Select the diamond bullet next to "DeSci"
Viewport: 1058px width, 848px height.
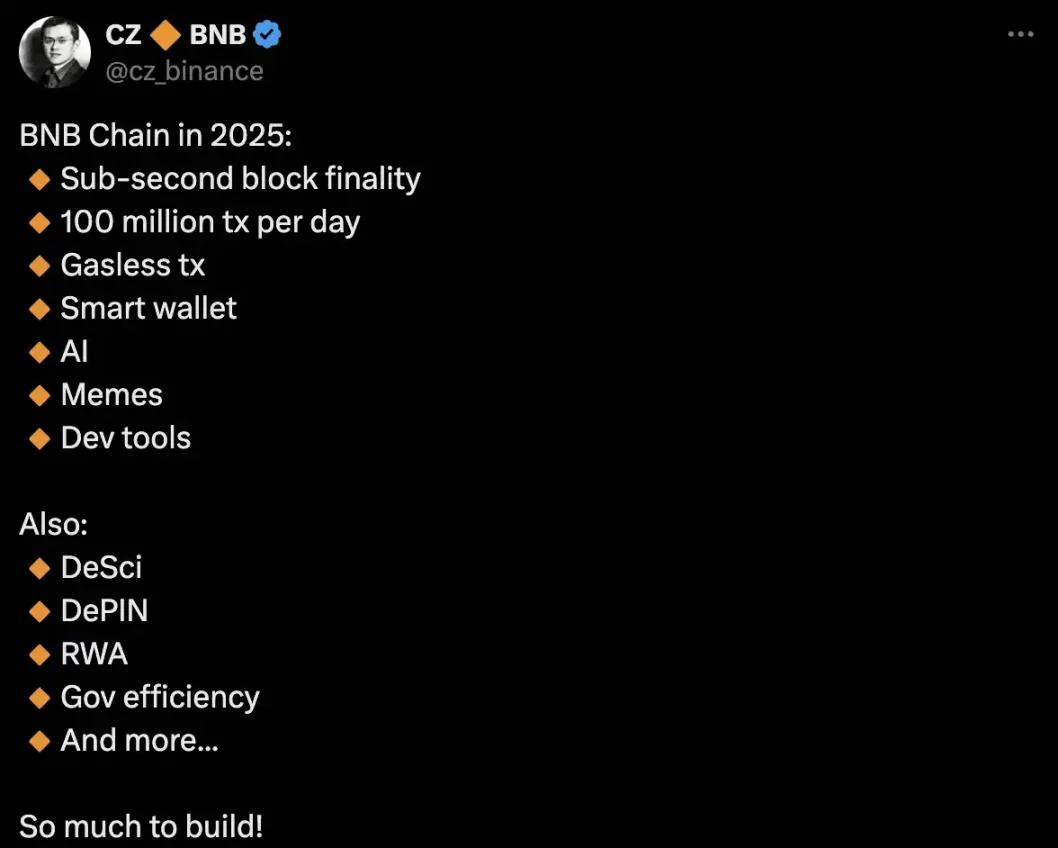click(40, 568)
